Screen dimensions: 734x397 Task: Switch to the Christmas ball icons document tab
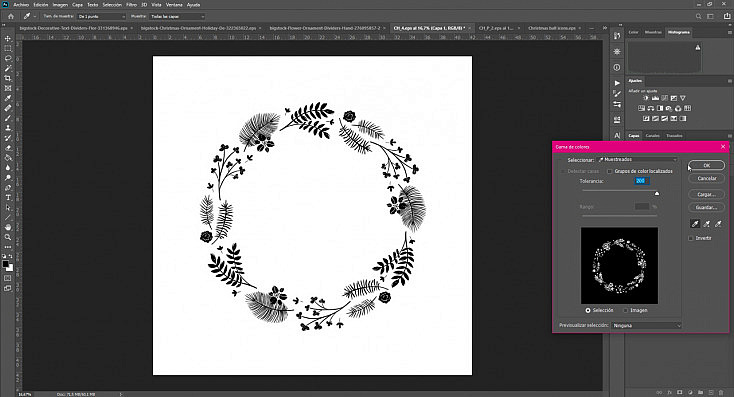(x=552, y=28)
